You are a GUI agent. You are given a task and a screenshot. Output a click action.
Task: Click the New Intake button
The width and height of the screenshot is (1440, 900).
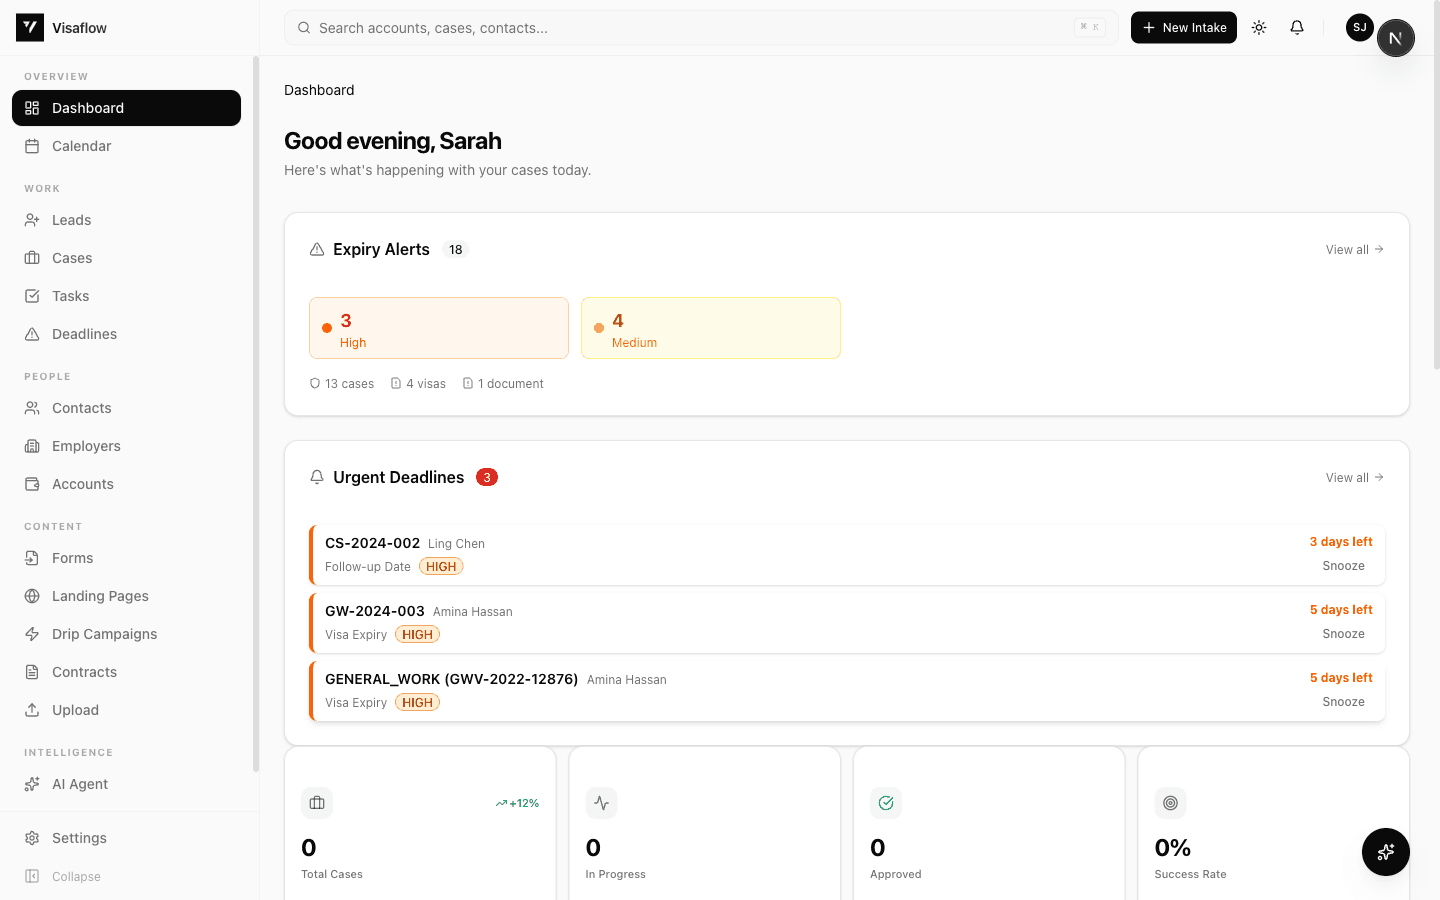click(x=1183, y=27)
